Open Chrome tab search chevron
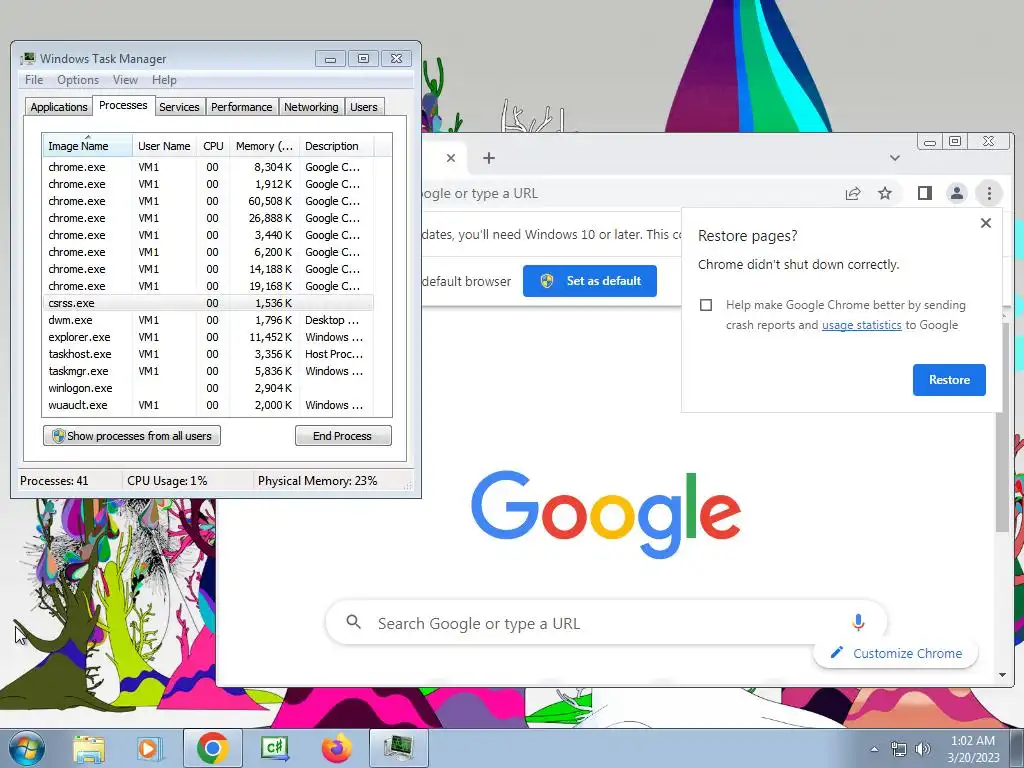 click(895, 158)
